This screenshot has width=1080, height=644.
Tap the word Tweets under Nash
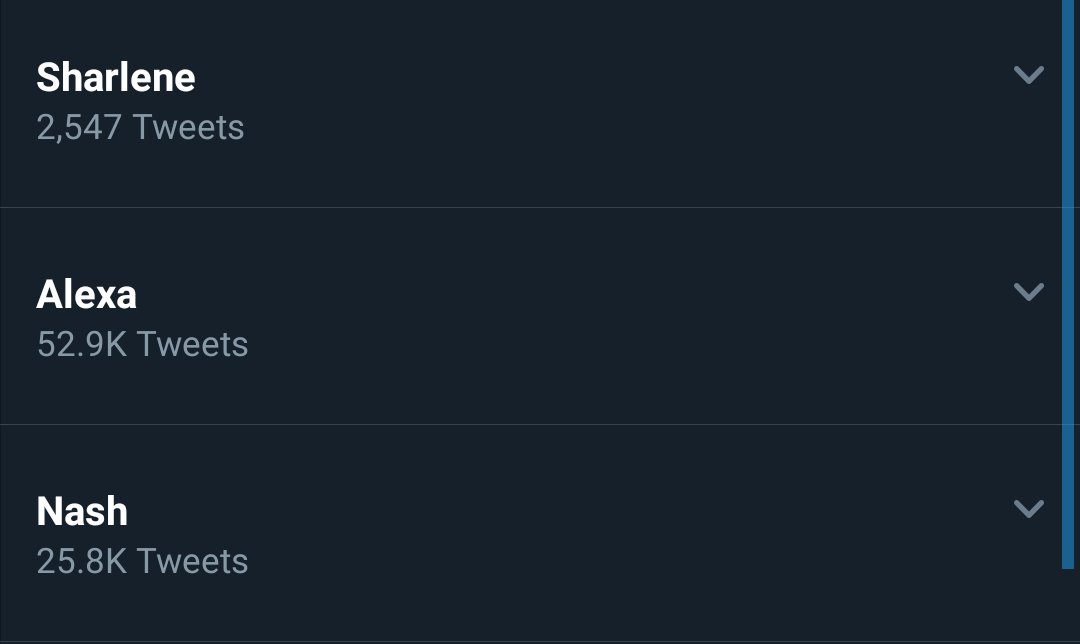tap(192, 561)
